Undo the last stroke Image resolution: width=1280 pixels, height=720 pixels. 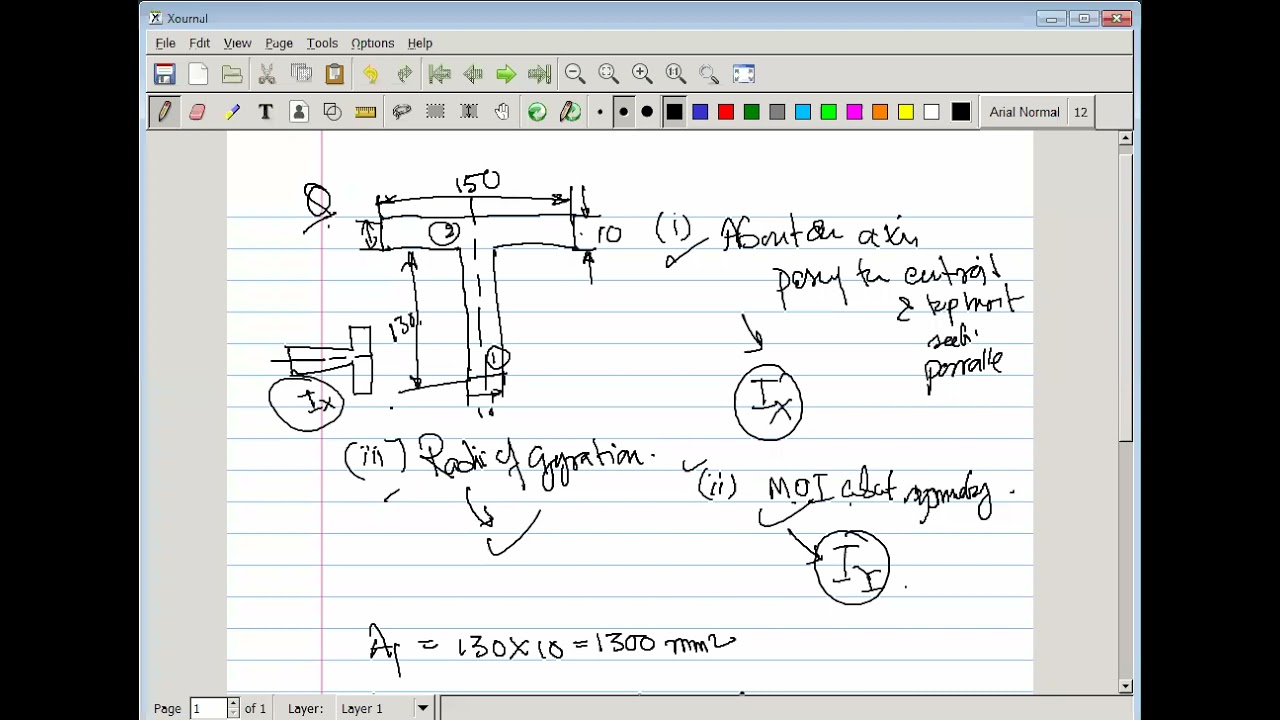point(370,73)
